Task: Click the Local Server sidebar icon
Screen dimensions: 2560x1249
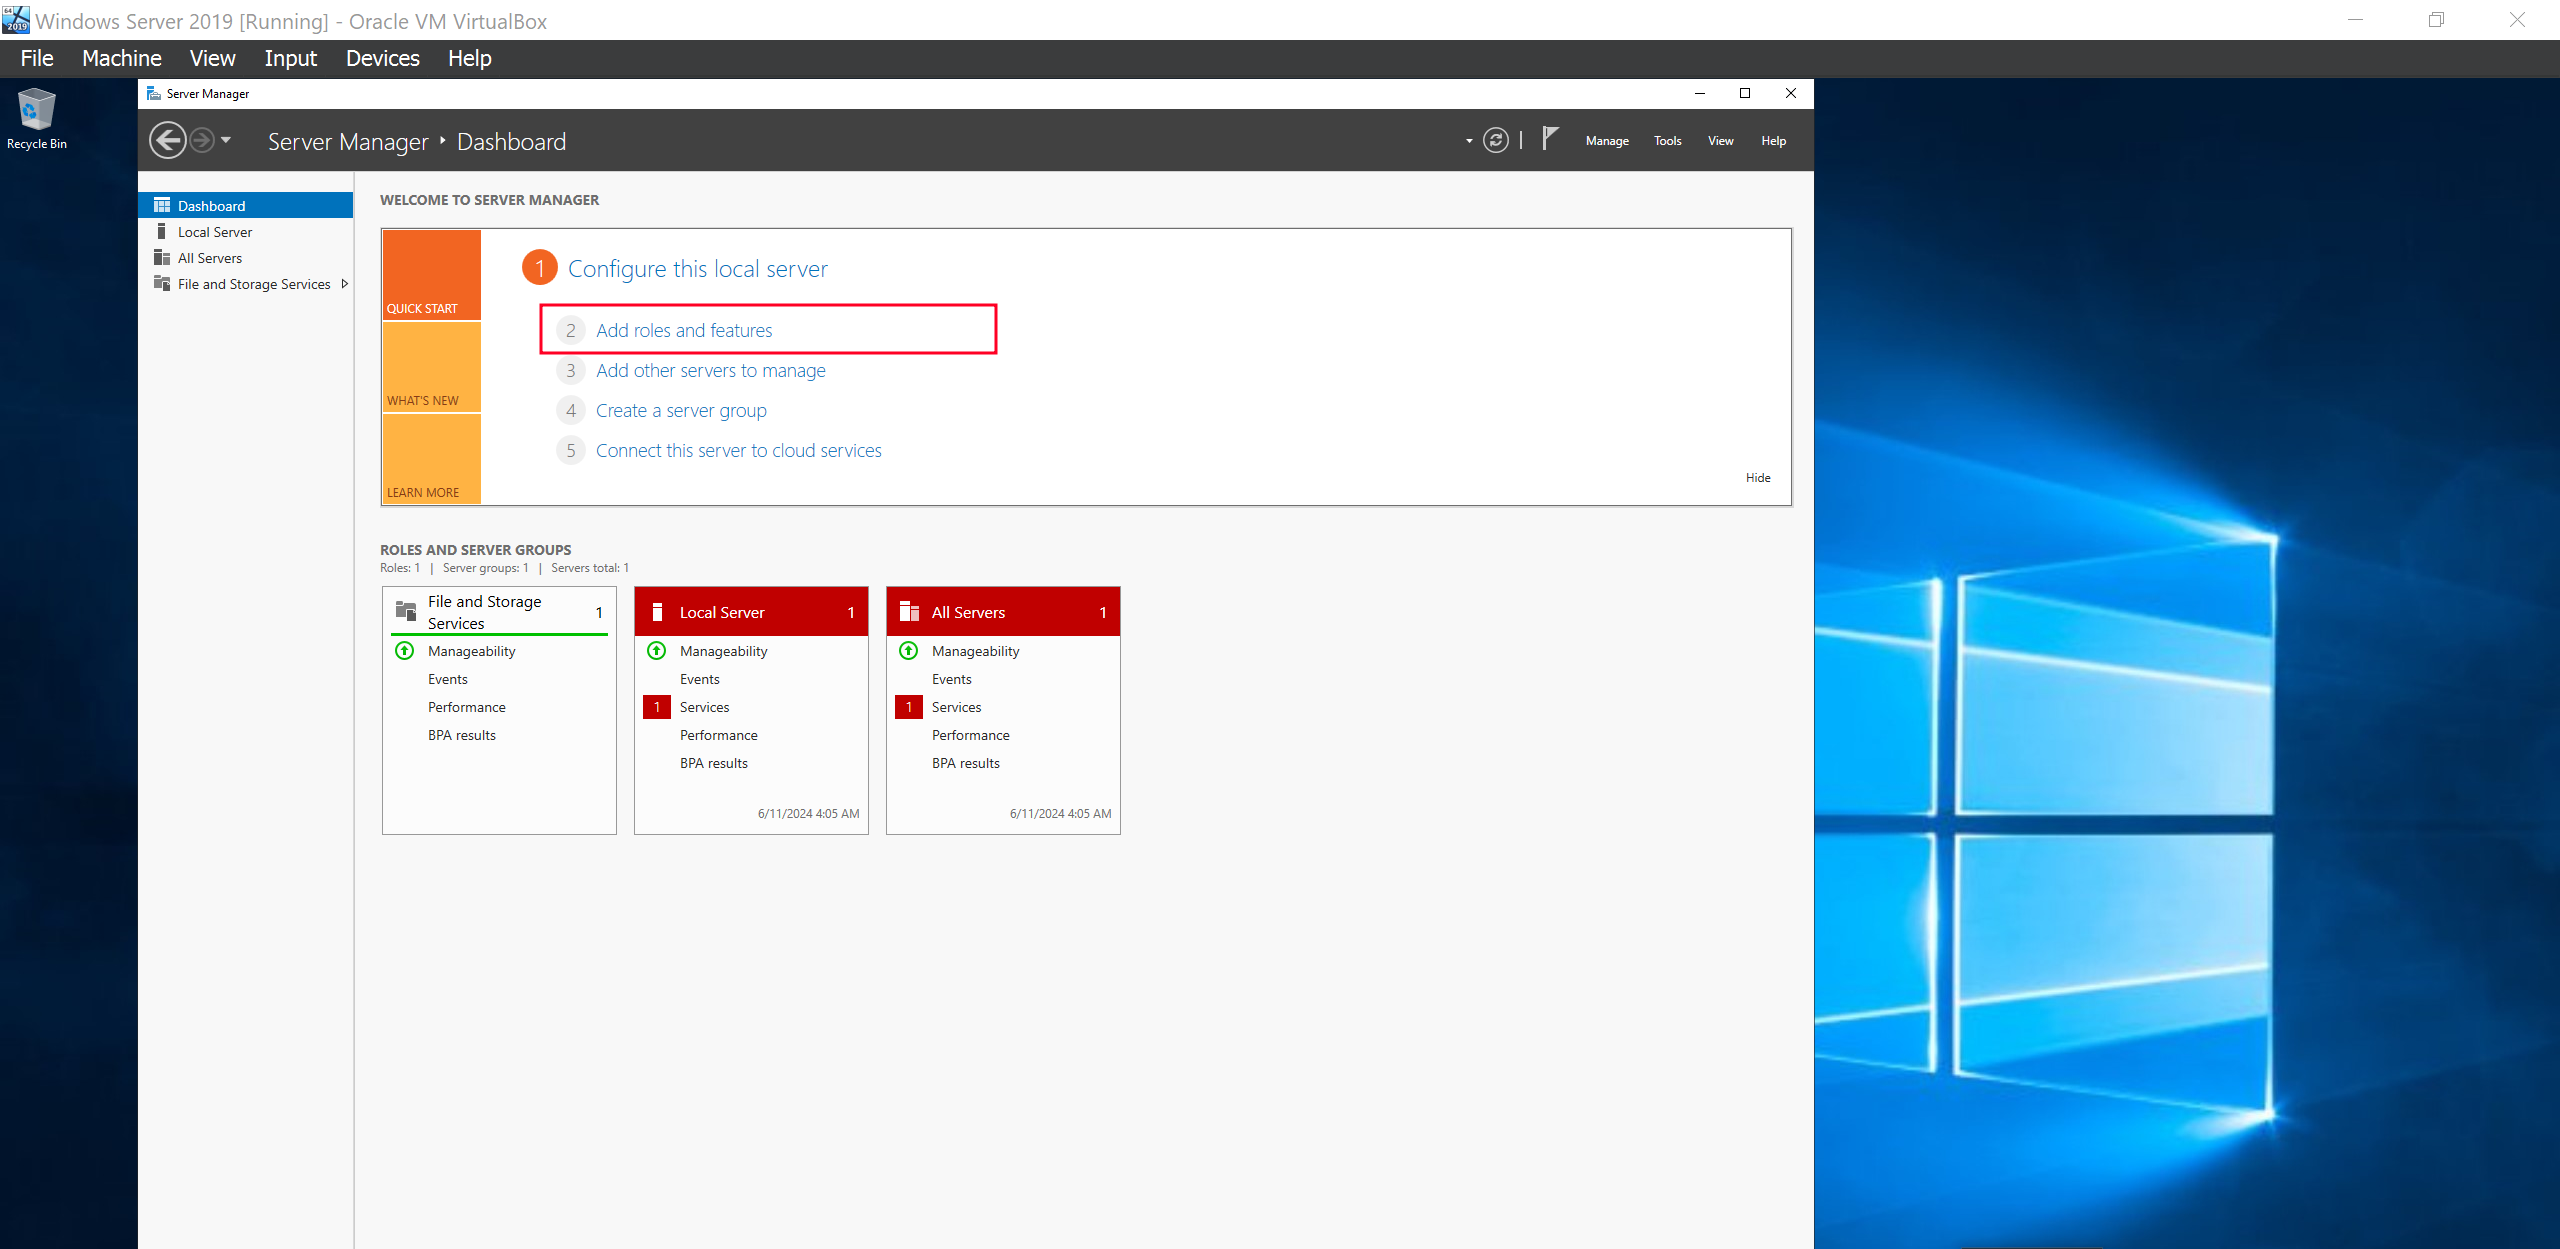Action: pos(162,231)
